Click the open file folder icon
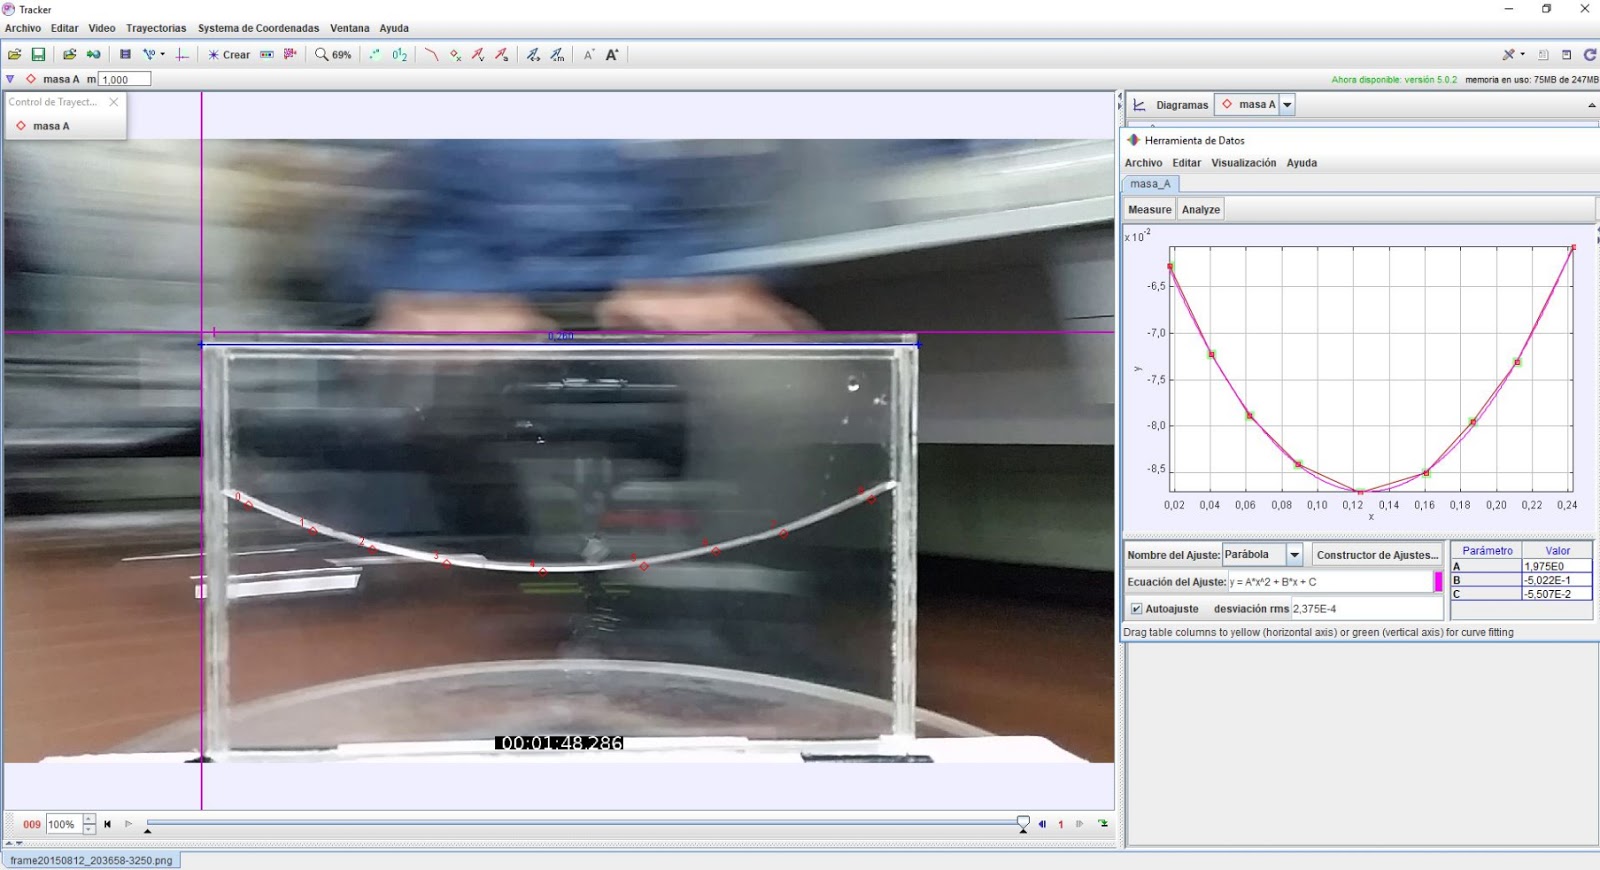 (15, 55)
